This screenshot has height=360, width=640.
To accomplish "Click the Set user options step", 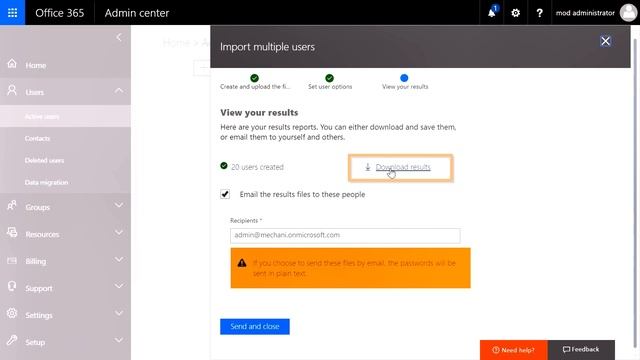I will [x=330, y=82].
